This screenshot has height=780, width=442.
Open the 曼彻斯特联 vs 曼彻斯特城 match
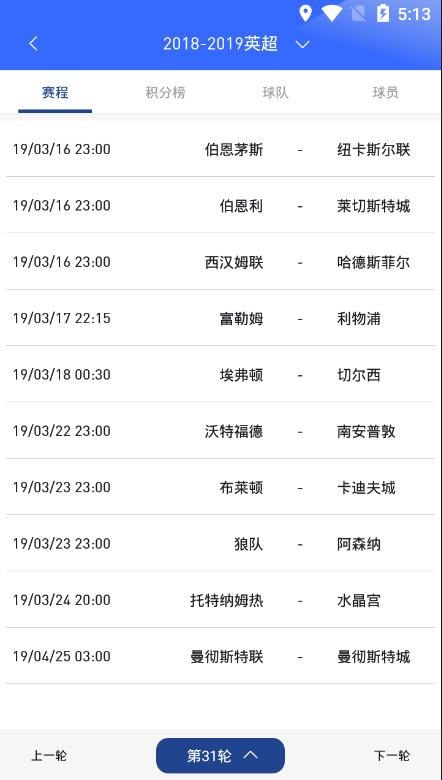point(221,656)
